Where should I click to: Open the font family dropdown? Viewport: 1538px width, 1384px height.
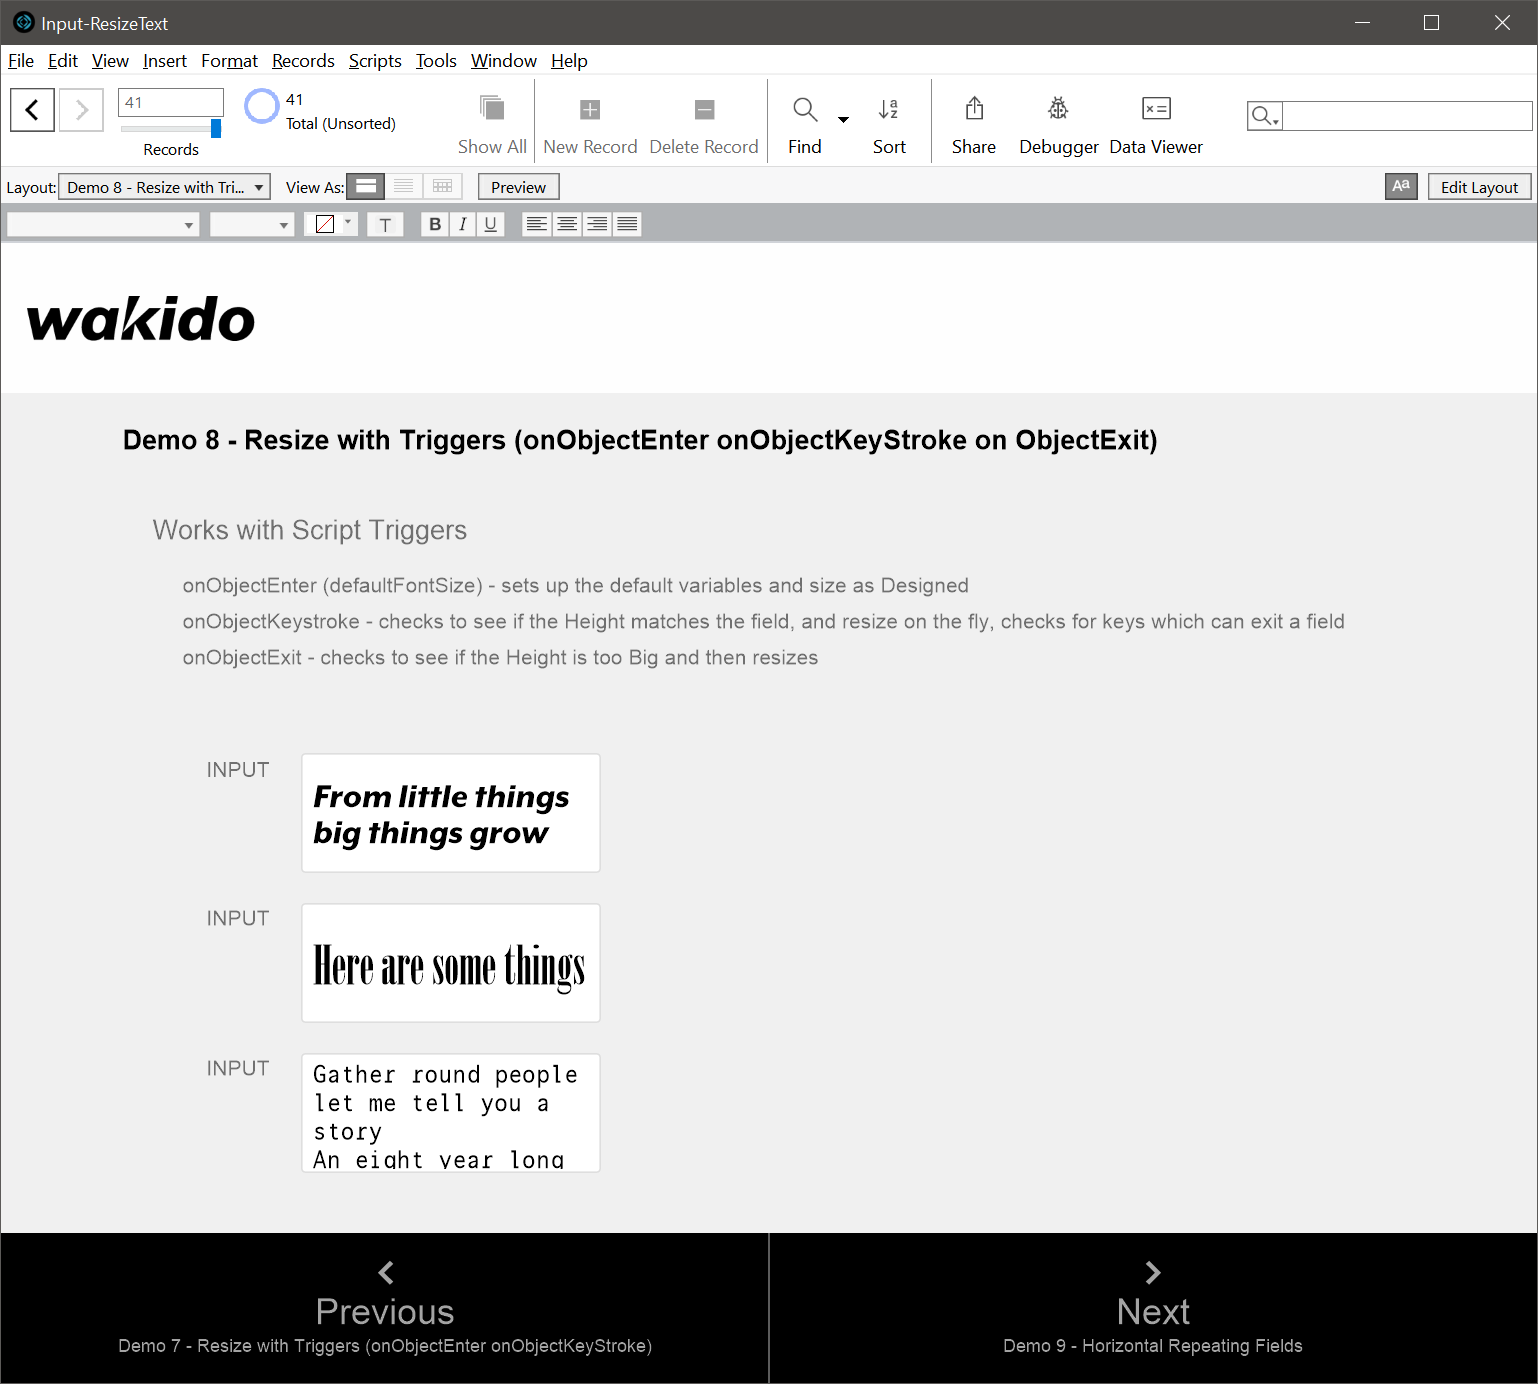[102, 224]
